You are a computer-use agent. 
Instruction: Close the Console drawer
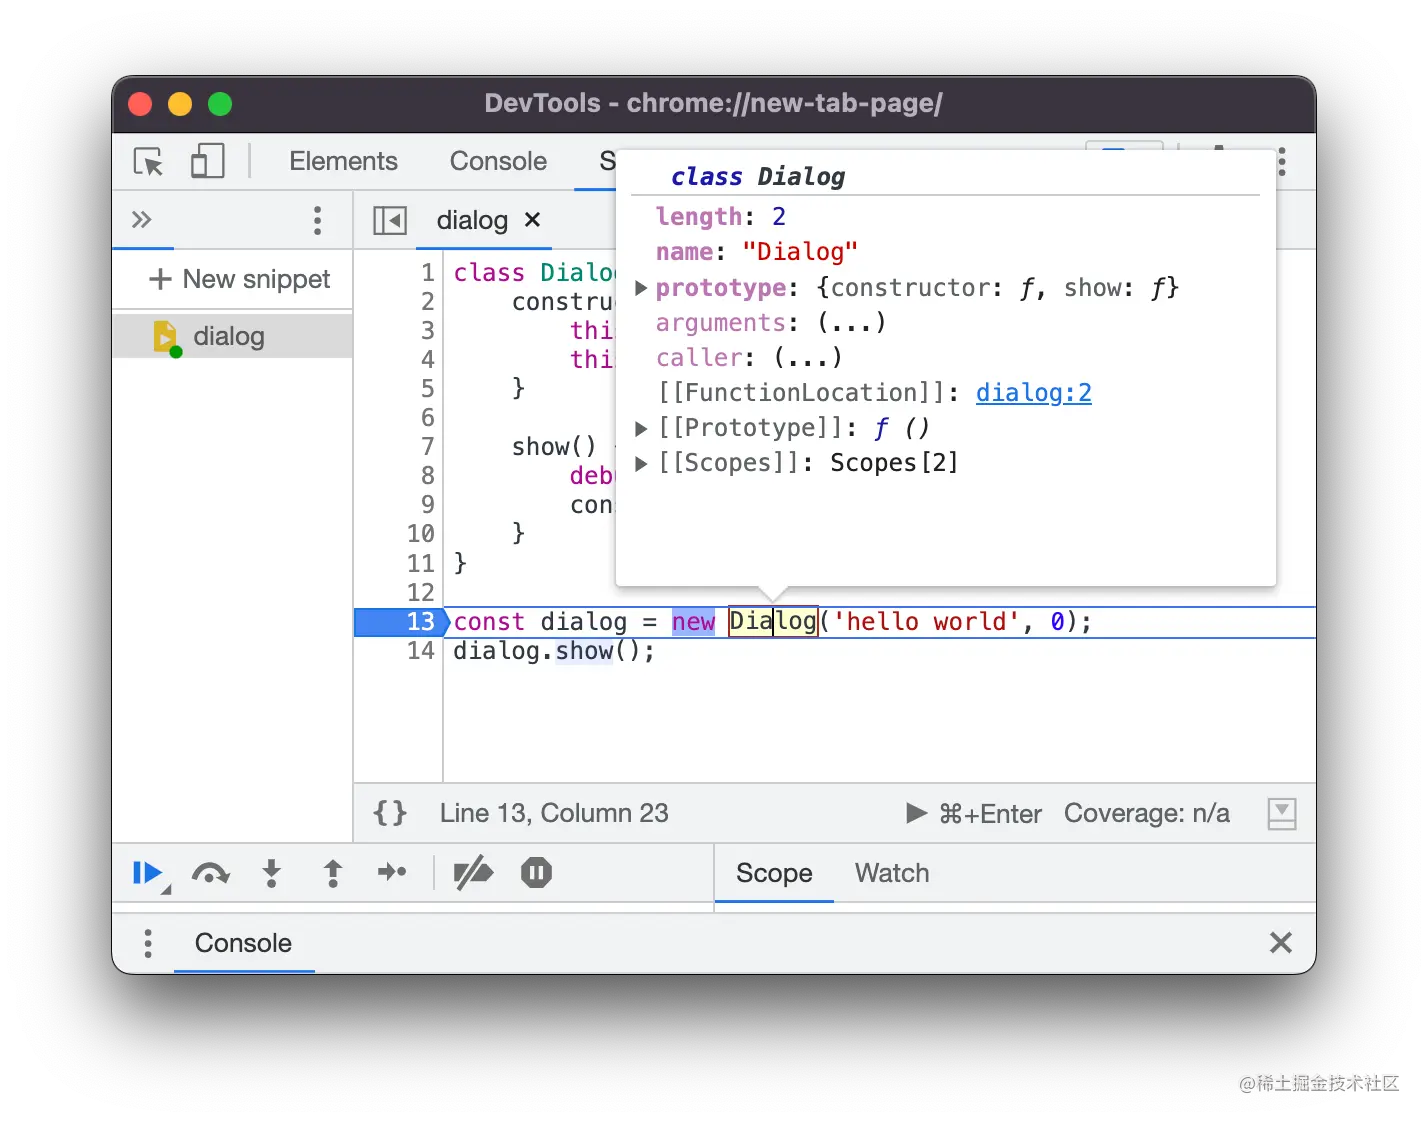[1281, 943]
